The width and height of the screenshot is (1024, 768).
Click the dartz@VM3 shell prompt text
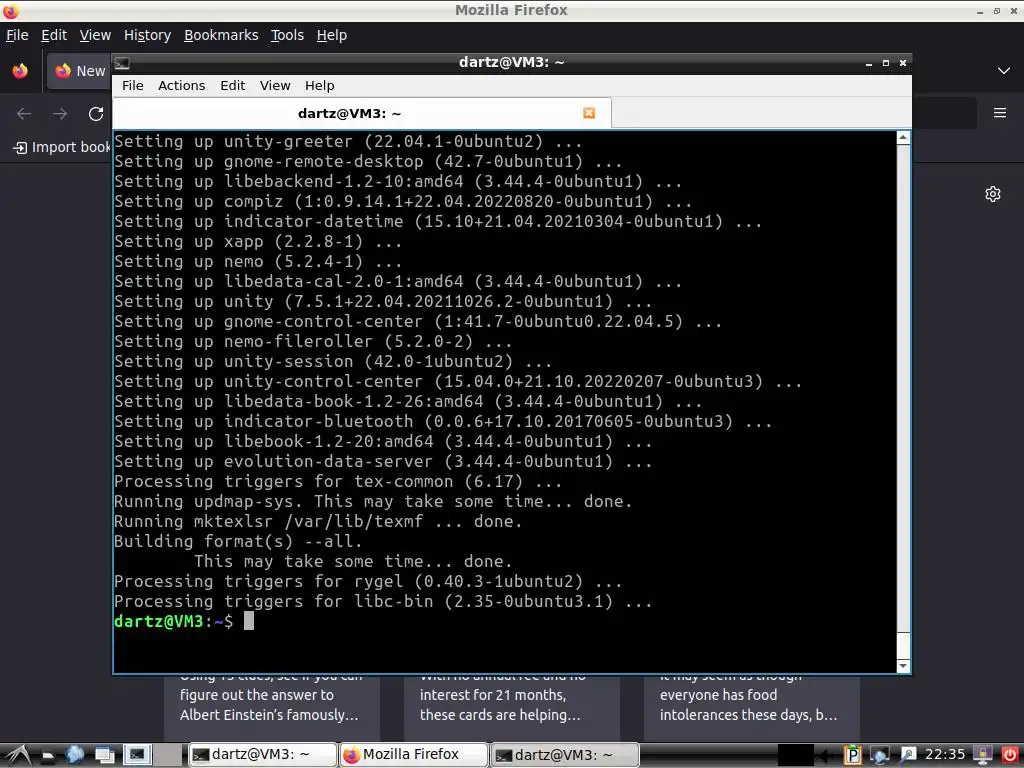pos(173,621)
